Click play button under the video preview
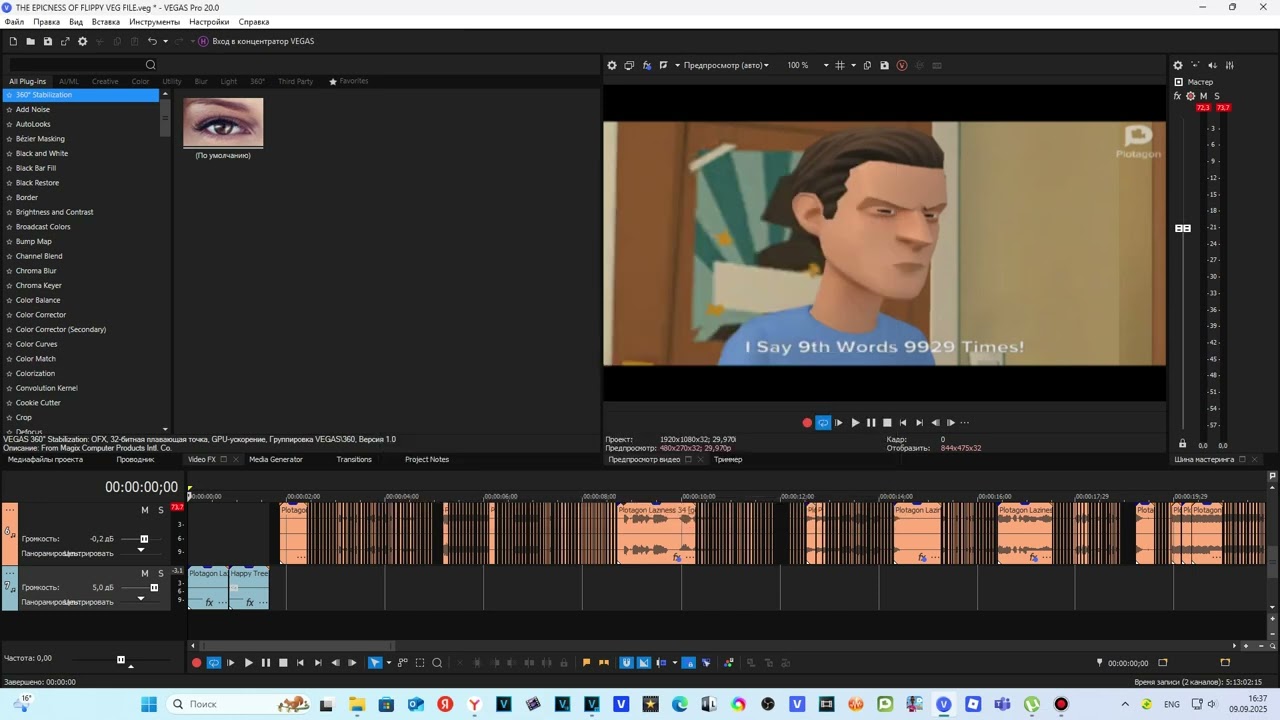 pyautogui.click(x=855, y=422)
